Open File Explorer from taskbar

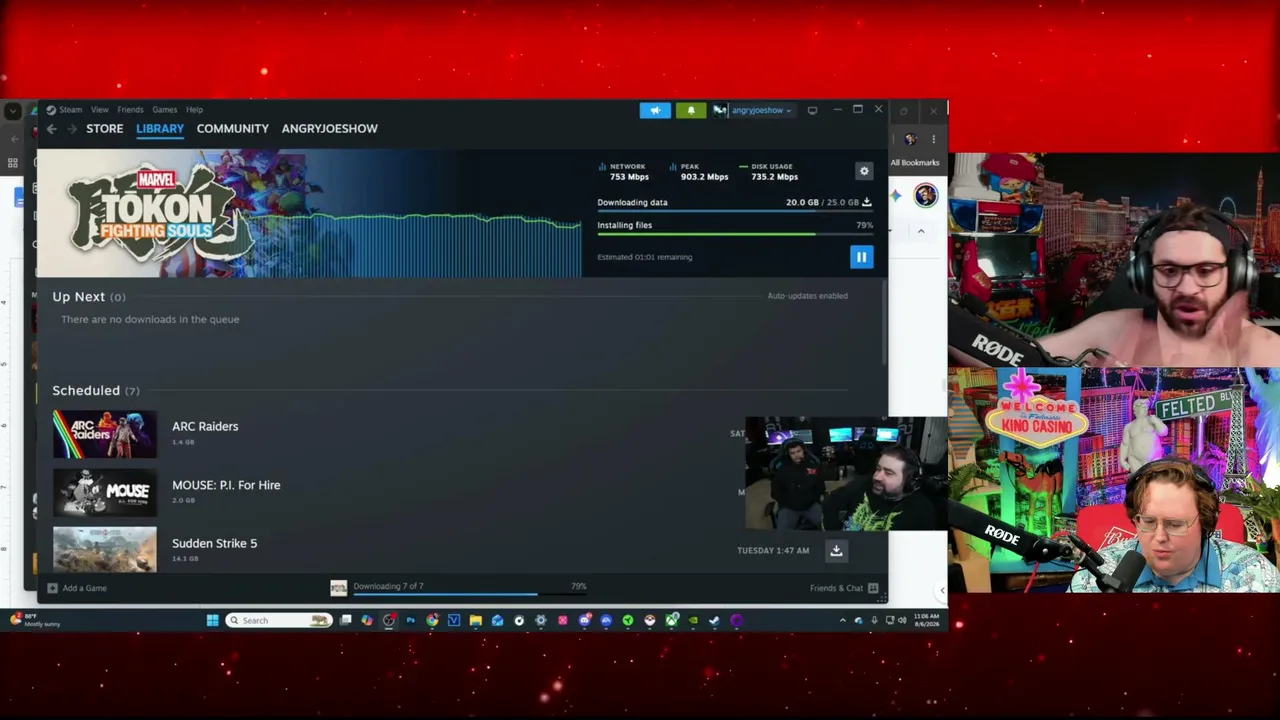[x=475, y=621]
